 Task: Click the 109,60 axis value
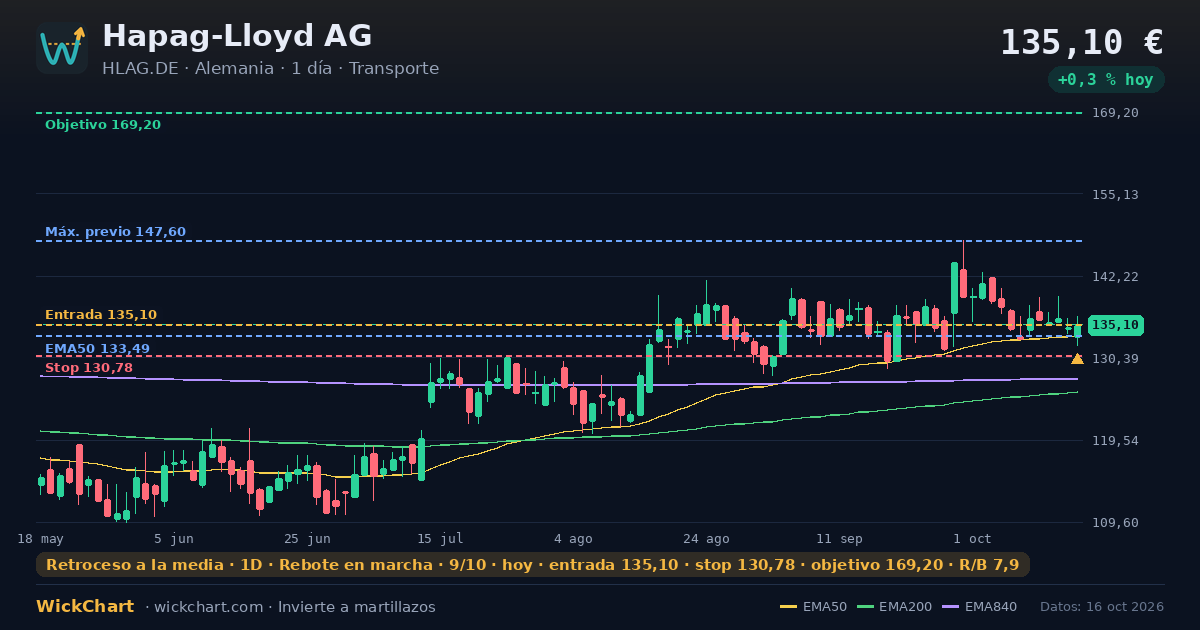tap(1115, 523)
